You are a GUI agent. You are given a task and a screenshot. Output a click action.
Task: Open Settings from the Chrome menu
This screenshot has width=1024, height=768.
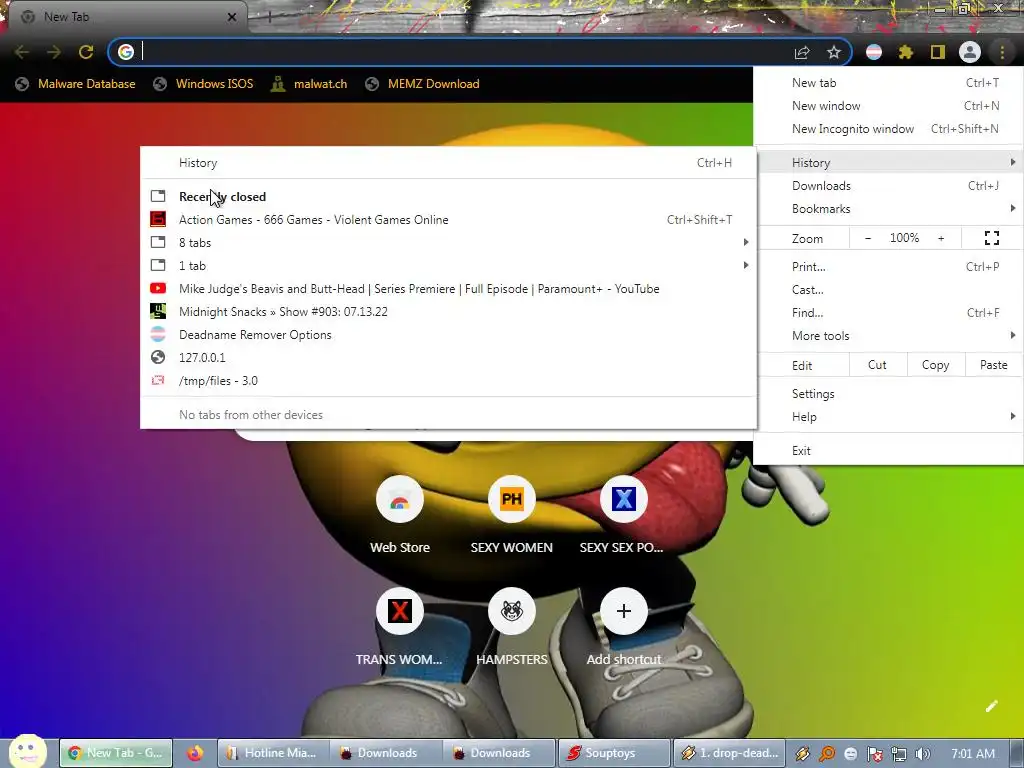888,393
